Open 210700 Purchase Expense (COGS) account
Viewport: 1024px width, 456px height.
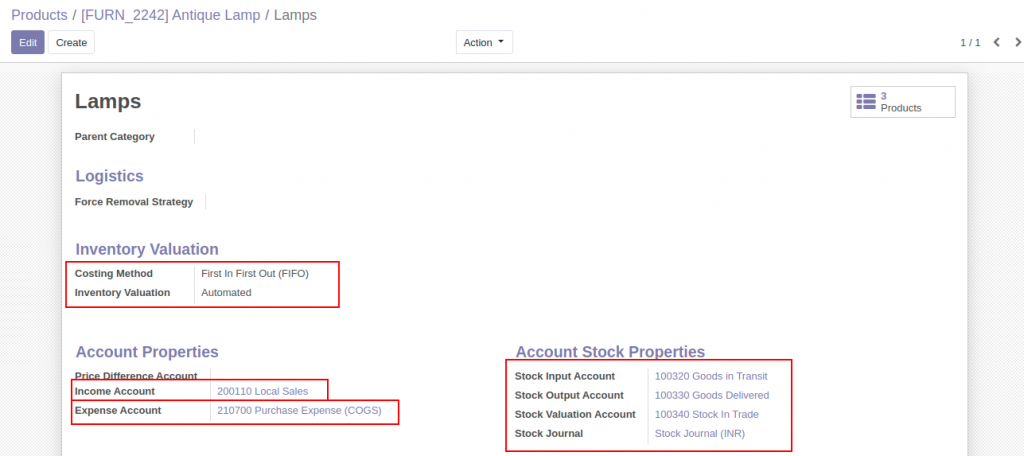299,410
